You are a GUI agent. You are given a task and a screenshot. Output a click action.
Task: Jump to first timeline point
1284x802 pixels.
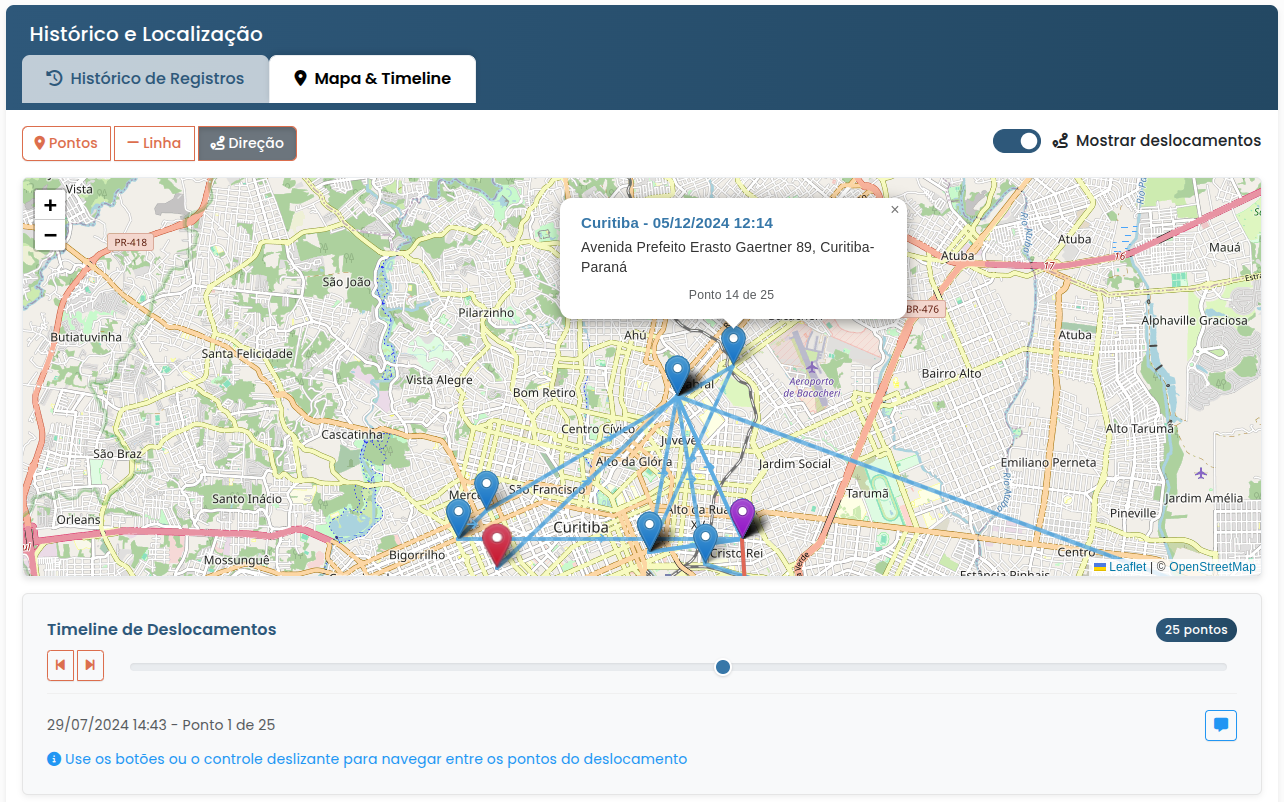pyautogui.click(x=60, y=665)
